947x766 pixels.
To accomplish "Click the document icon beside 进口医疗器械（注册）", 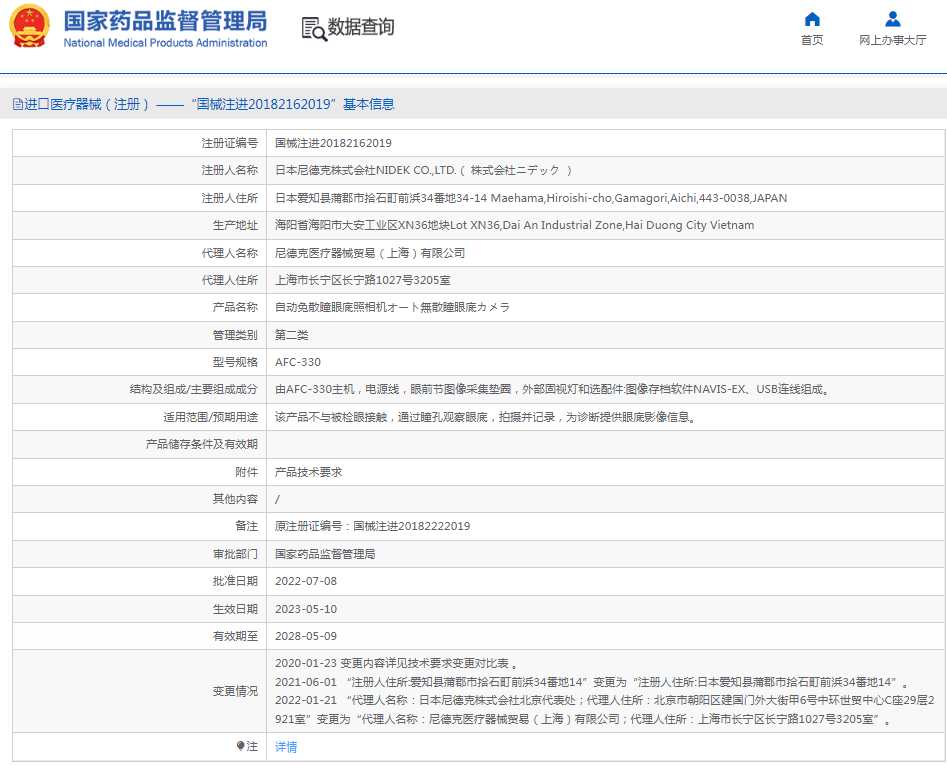I will (16, 103).
